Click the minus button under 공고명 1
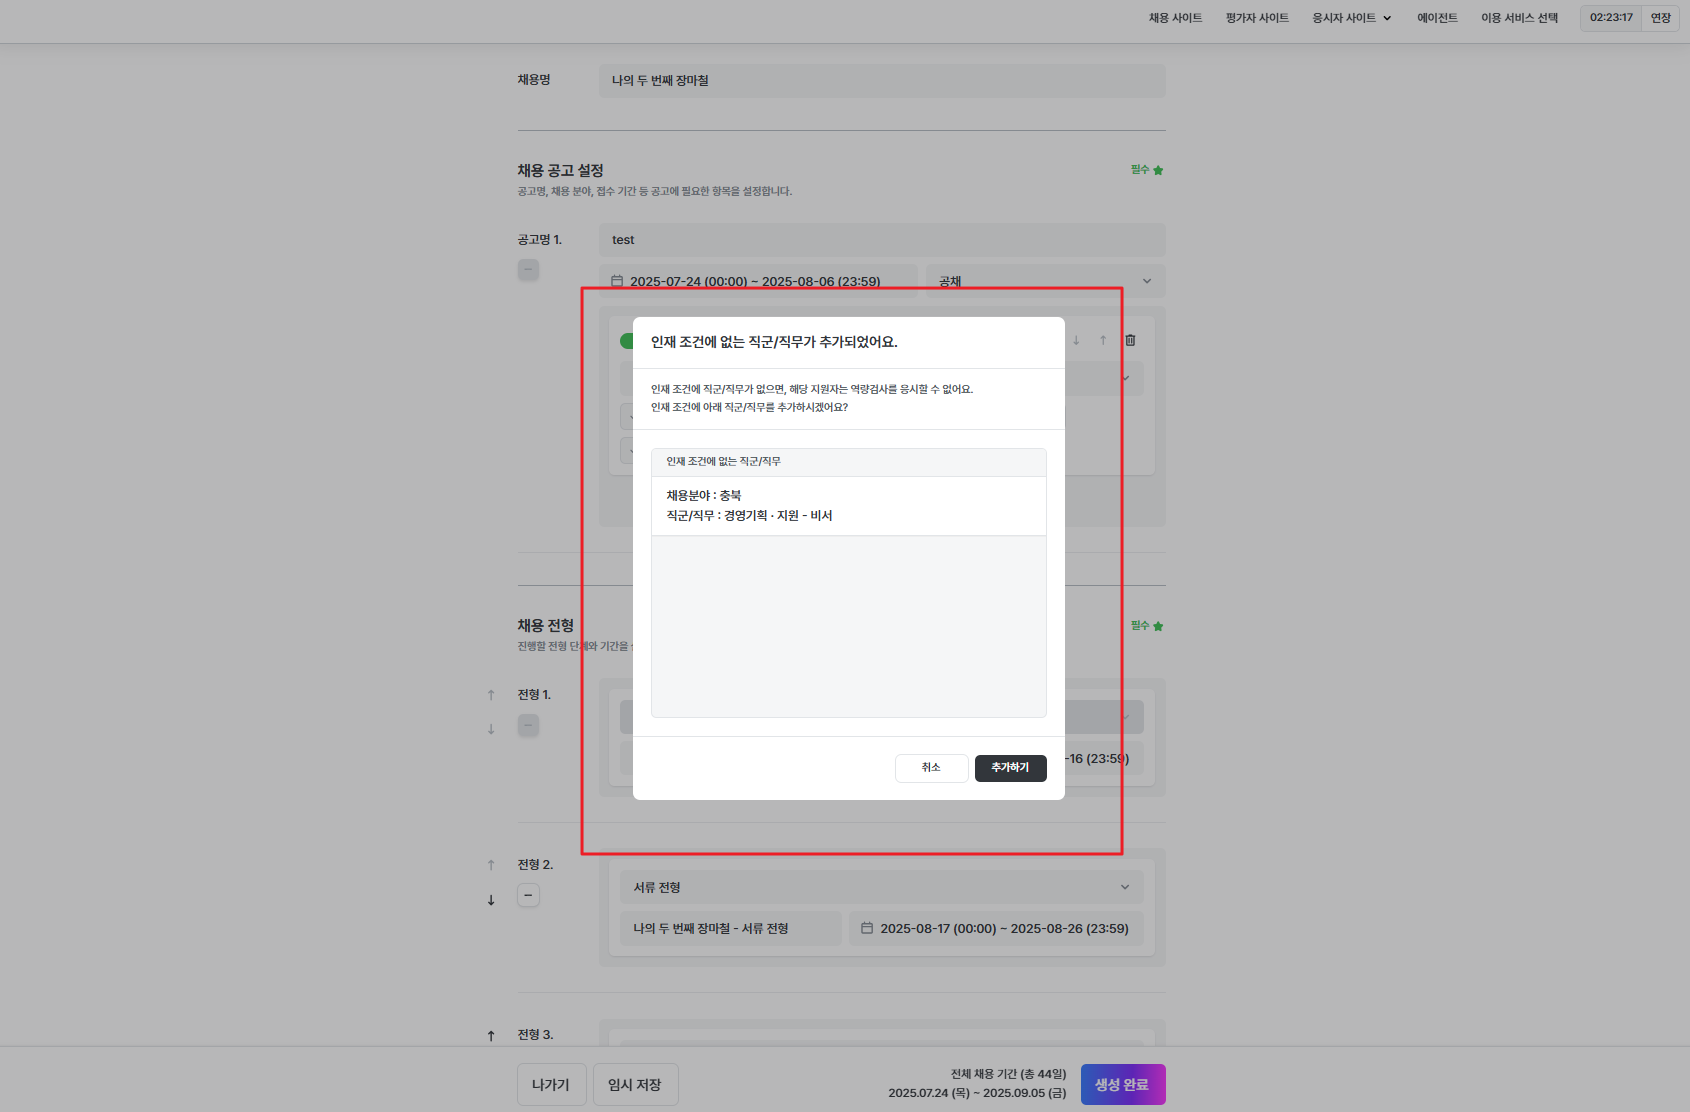1690x1112 pixels. (528, 270)
